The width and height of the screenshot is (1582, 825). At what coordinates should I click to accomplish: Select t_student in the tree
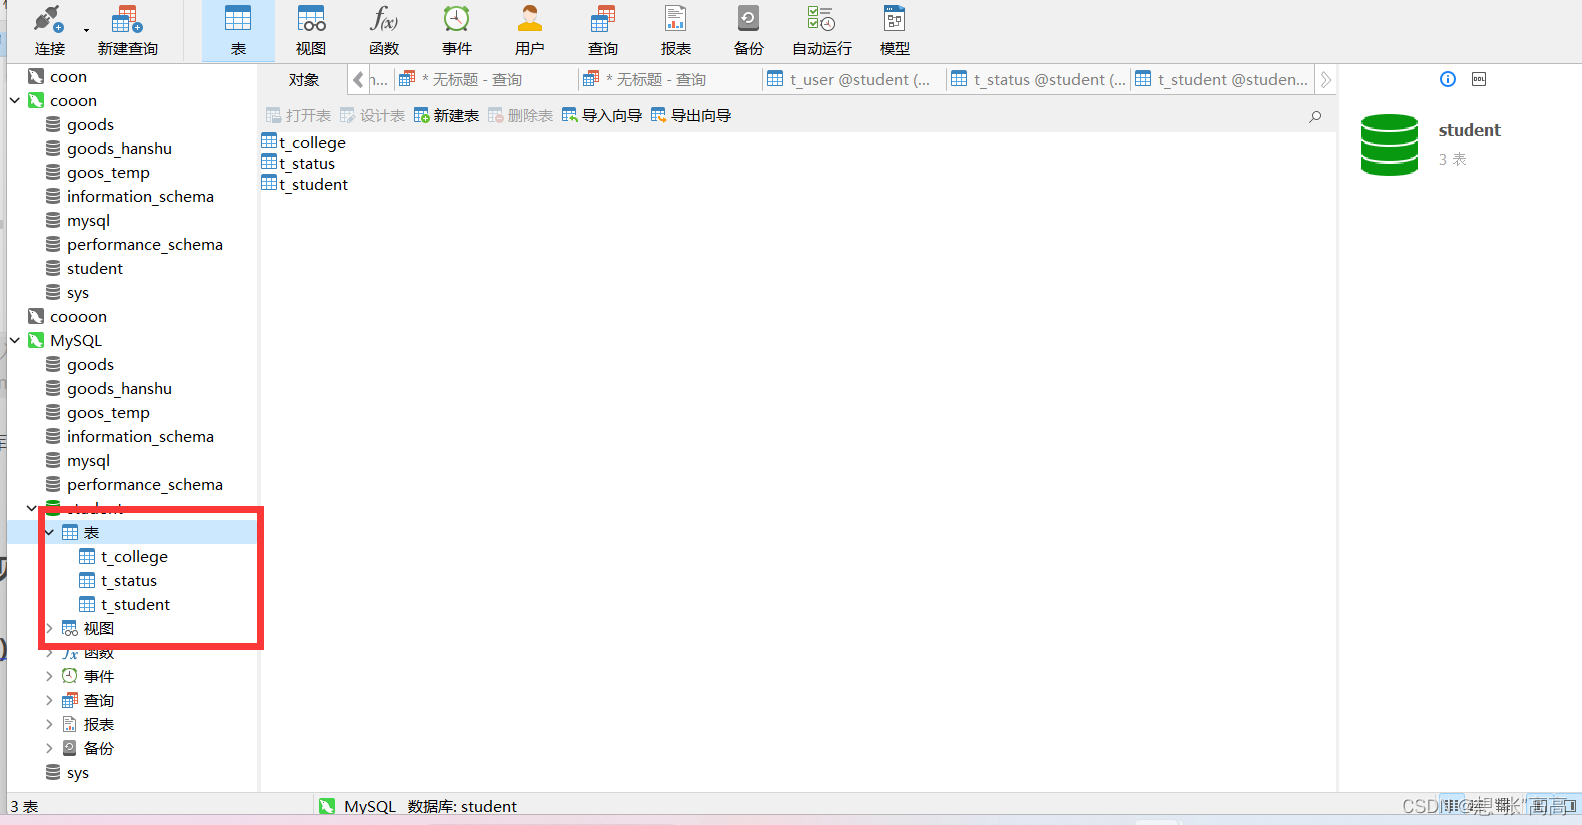[135, 604]
